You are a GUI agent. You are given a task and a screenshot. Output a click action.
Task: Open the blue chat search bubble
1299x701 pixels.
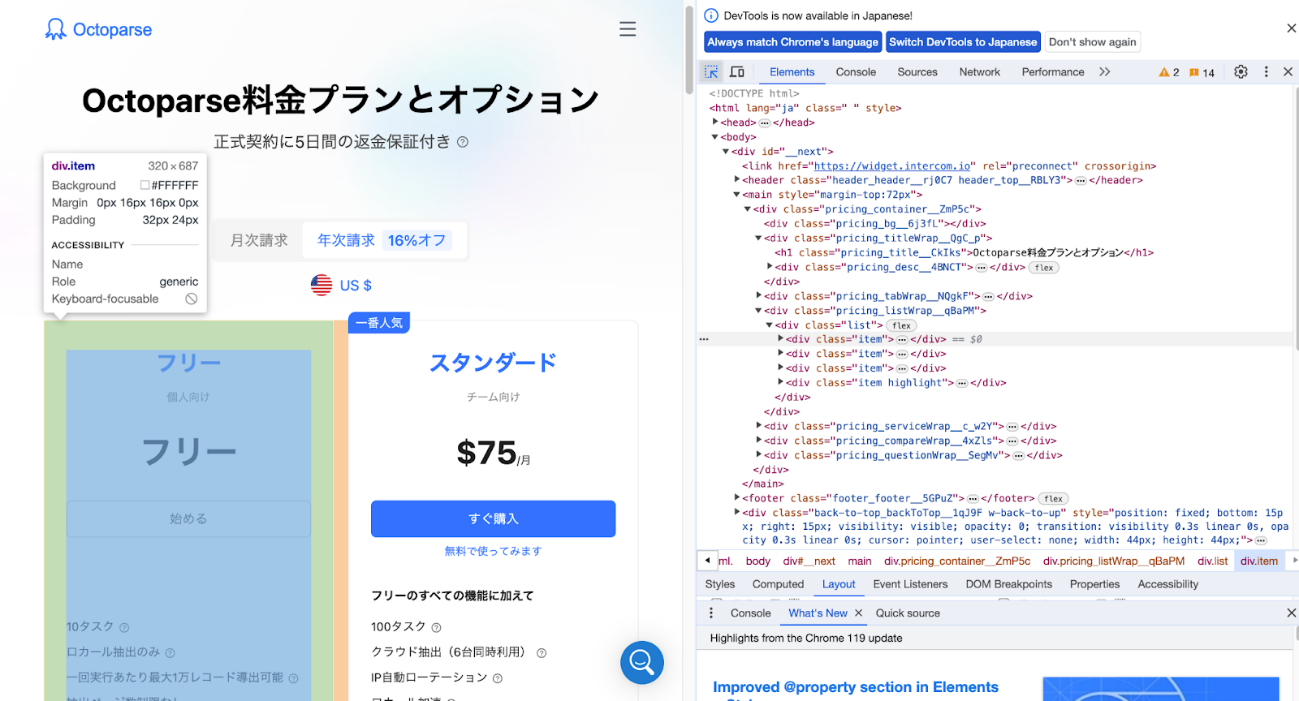point(642,662)
